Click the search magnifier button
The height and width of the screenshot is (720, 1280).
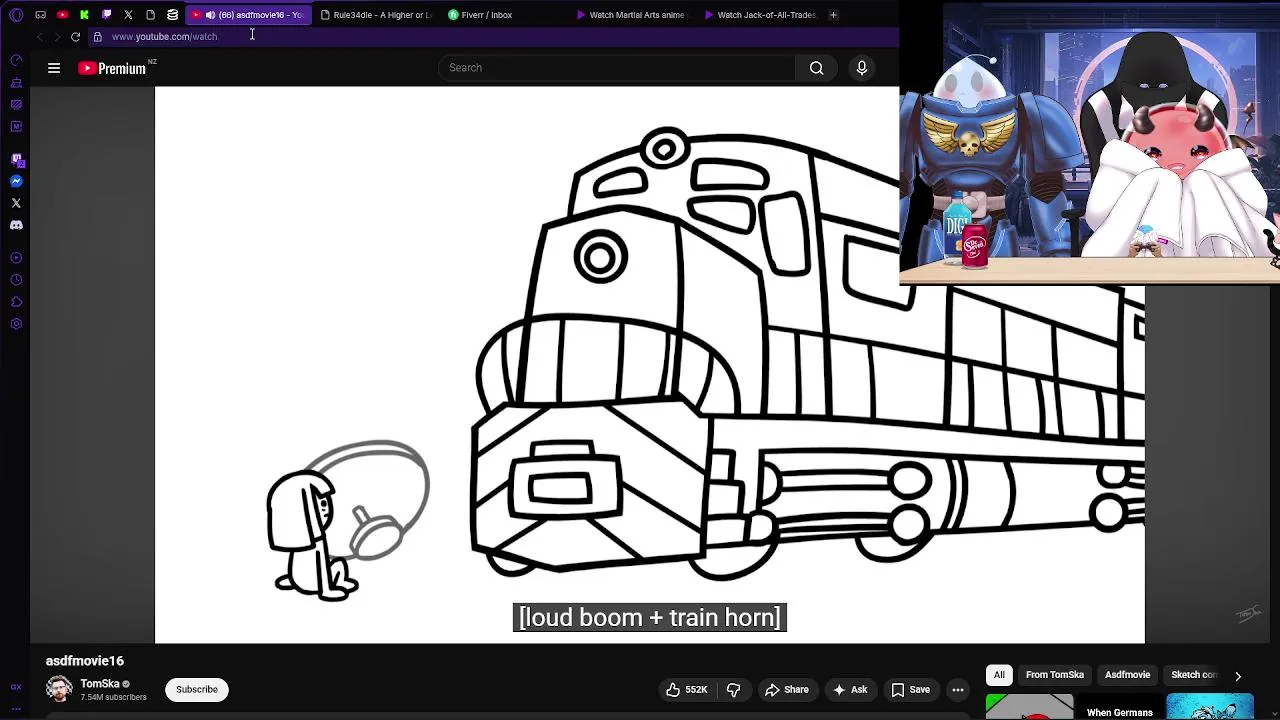point(817,68)
